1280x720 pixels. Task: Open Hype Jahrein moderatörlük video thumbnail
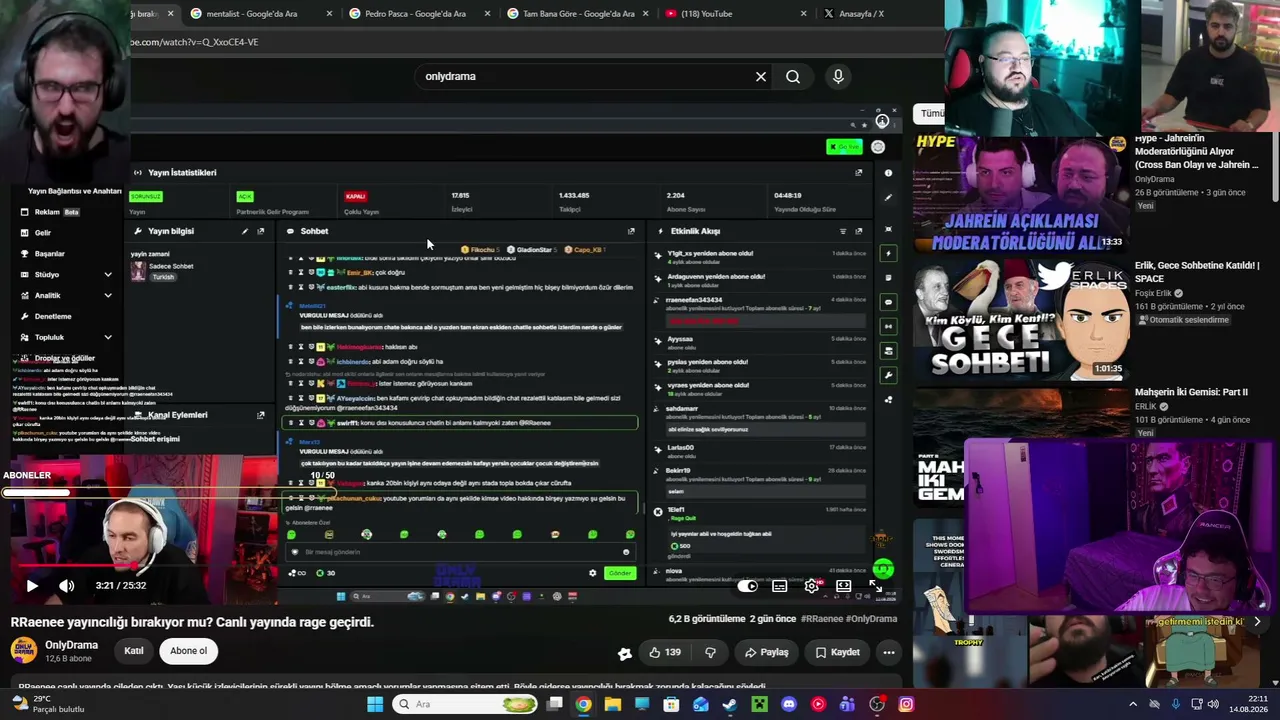pos(1020,192)
